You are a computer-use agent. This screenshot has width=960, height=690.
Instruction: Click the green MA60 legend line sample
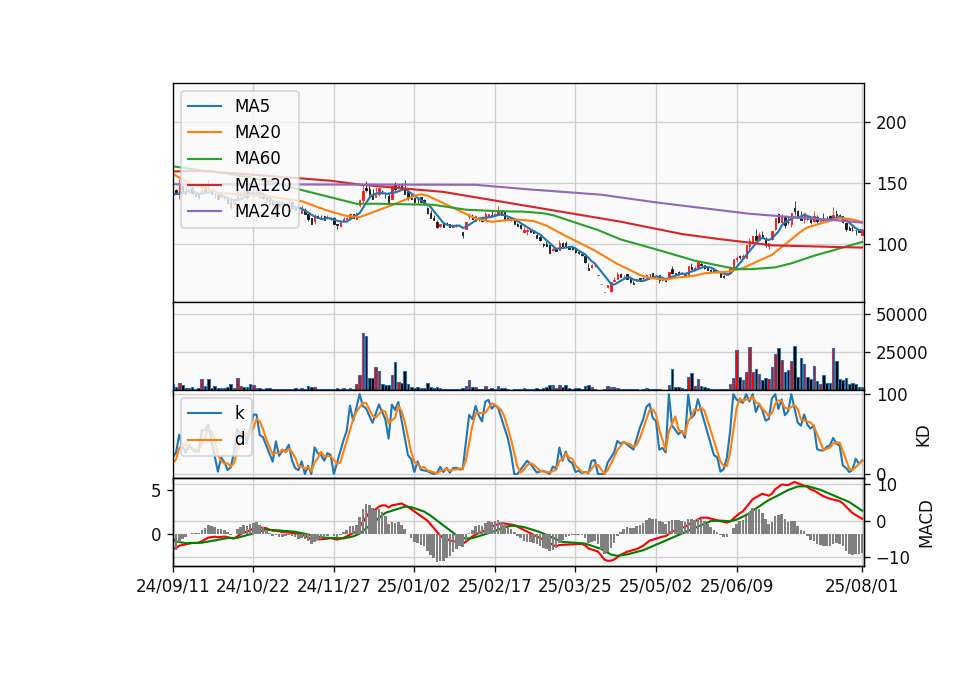(x=204, y=159)
